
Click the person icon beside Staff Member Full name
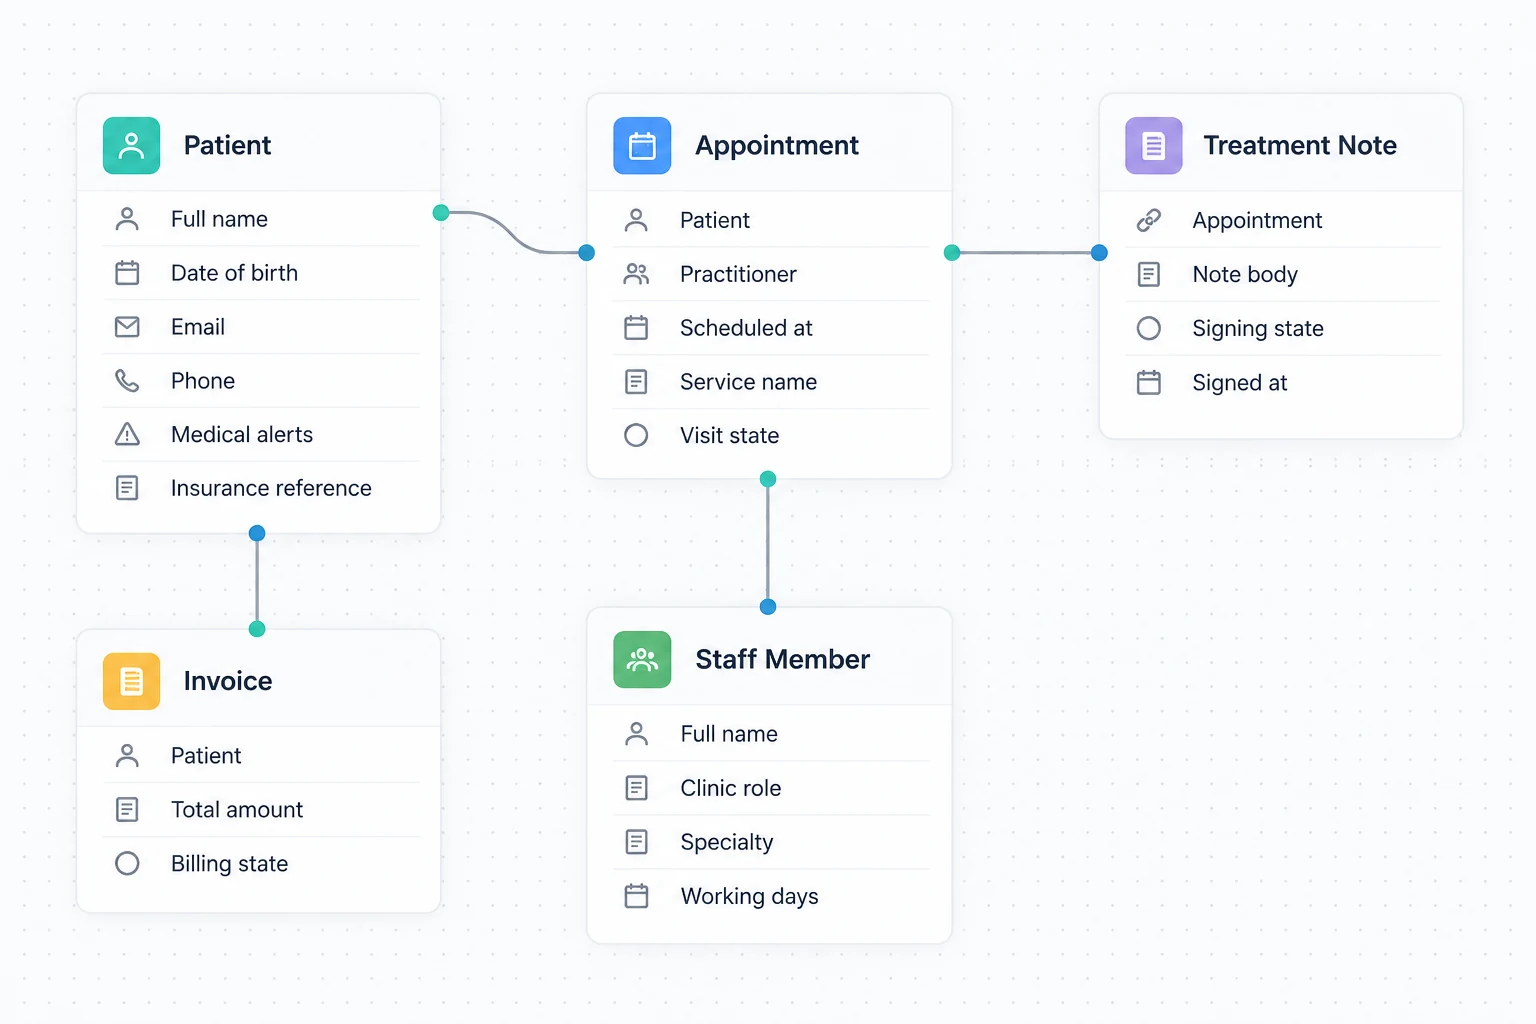pyautogui.click(x=636, y=734)
